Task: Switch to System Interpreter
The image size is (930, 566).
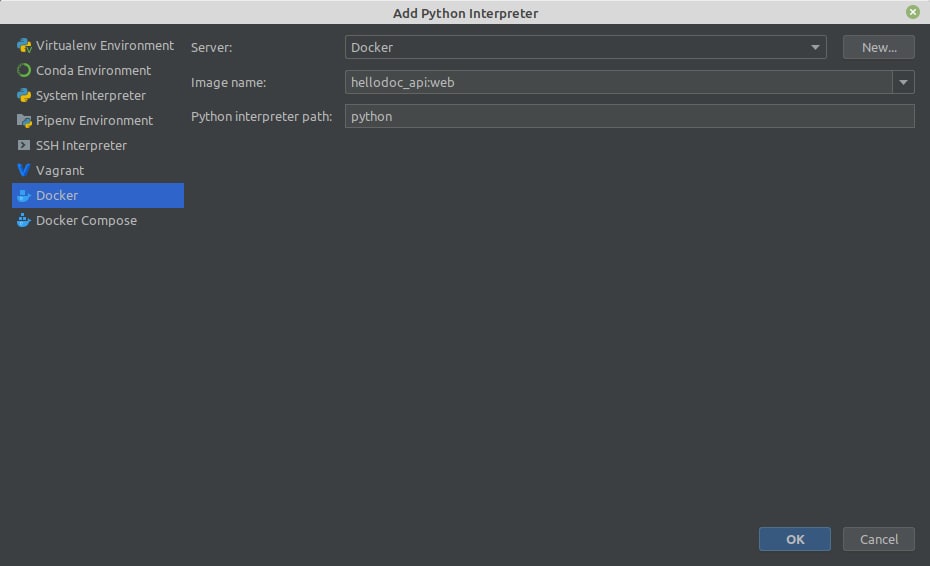Action: tap(91, 96)
